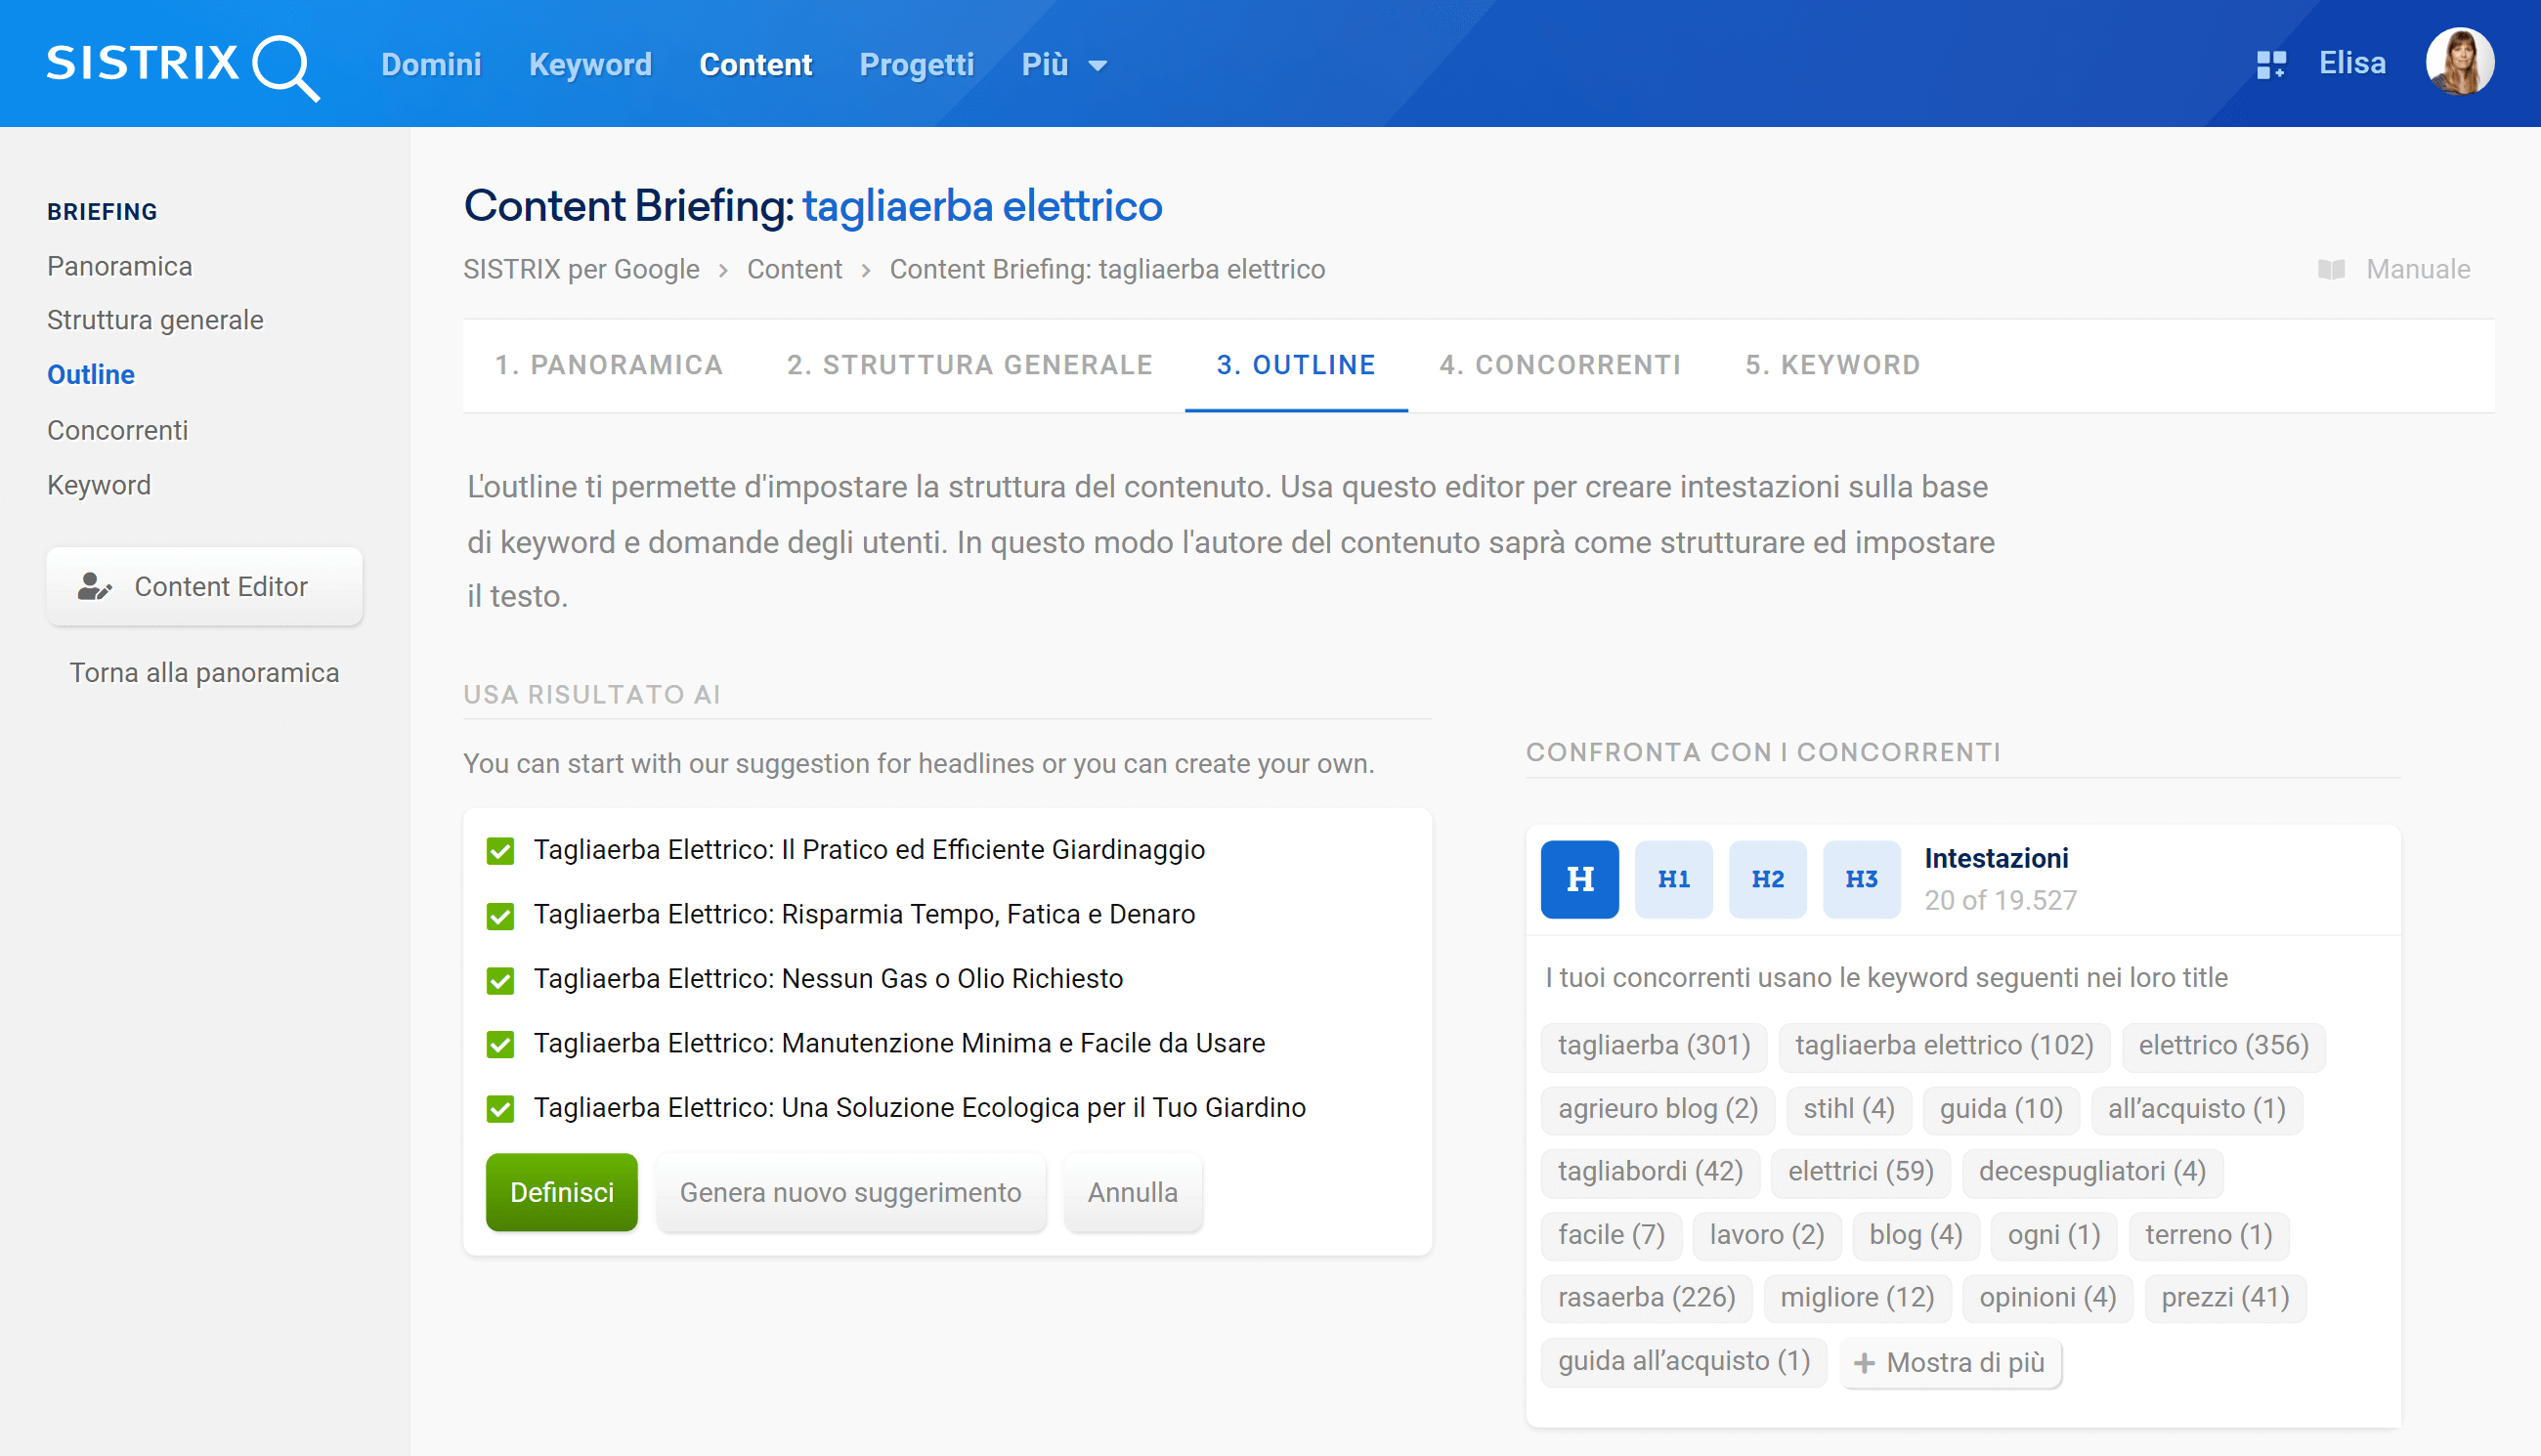Uncheck 'Manutenzione Minima e Facile da Usare' headline

500,1044
